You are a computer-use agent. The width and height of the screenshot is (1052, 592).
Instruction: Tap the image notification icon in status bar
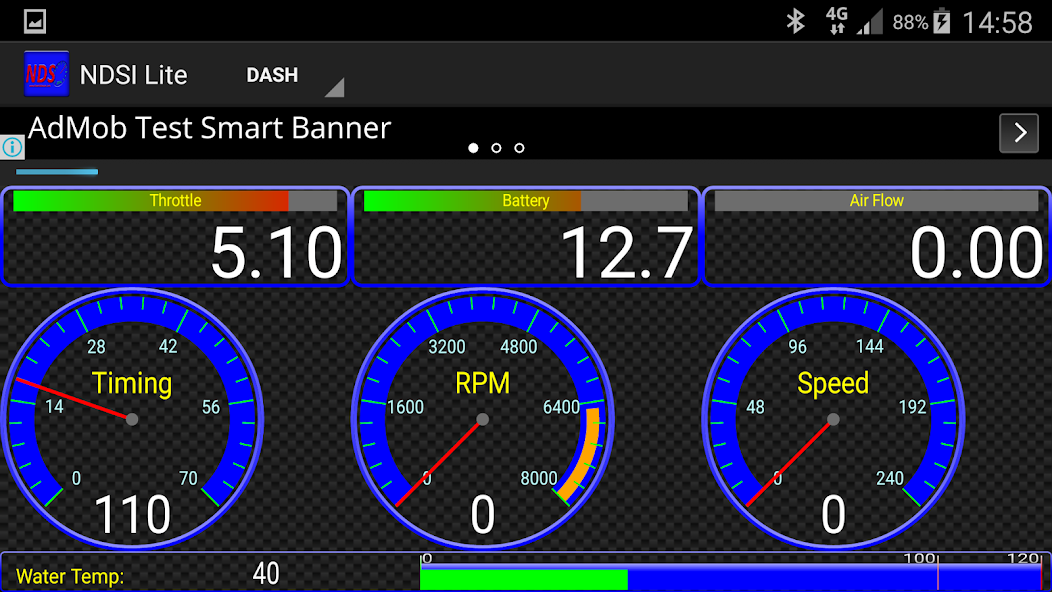tap(34, 21)
